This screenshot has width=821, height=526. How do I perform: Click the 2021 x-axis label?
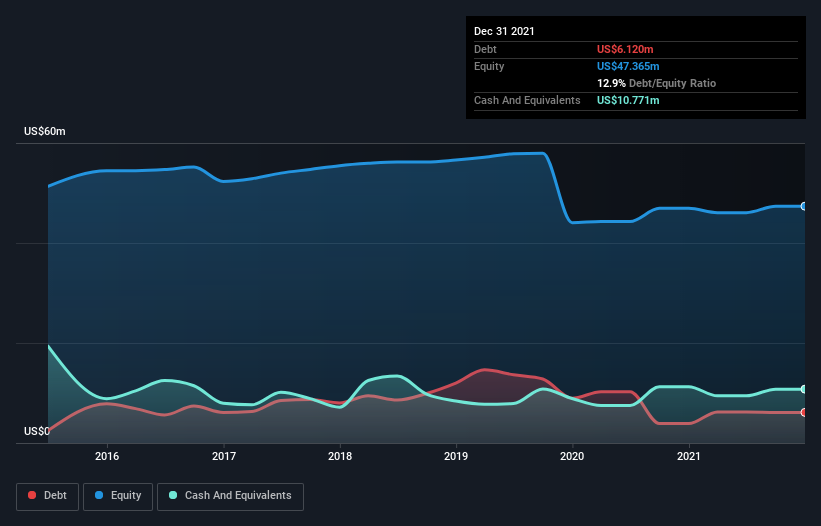689,456
